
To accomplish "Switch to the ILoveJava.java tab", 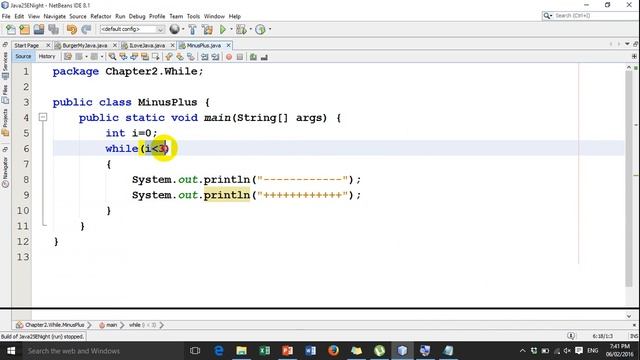I will pos(147,45).
